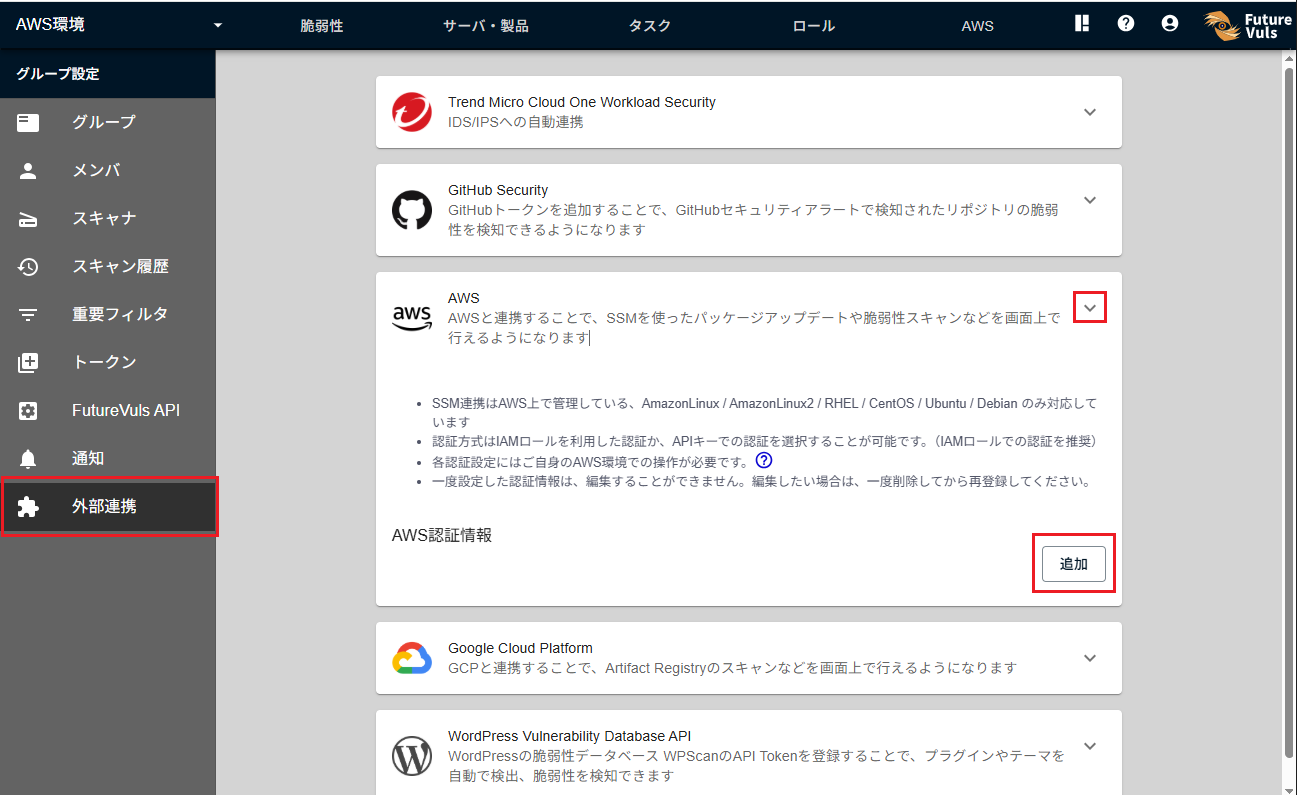Open the help question mark icon in header
The width and height of the screenshot is (1297, 795).
tap(1126, 24)
